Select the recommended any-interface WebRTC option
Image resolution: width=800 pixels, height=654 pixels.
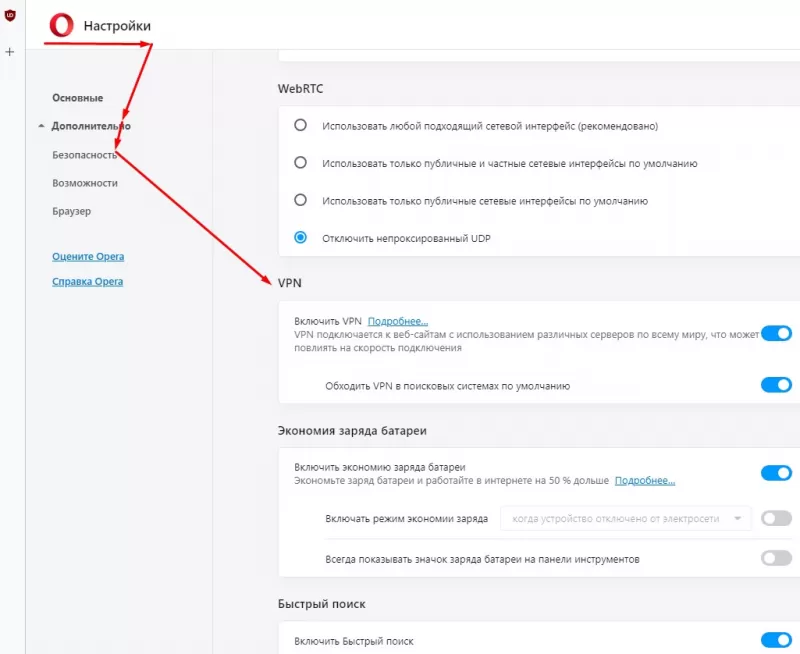[x=300, y=126]
